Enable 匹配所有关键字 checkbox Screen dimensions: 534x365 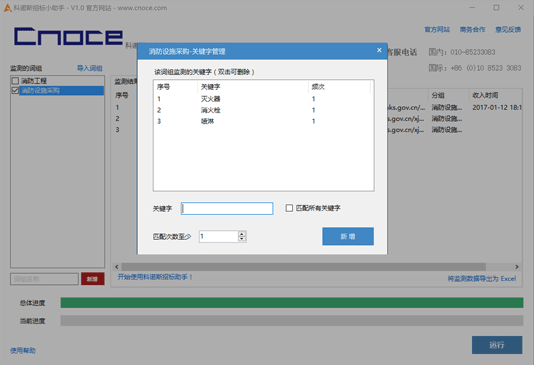point(289,208)
